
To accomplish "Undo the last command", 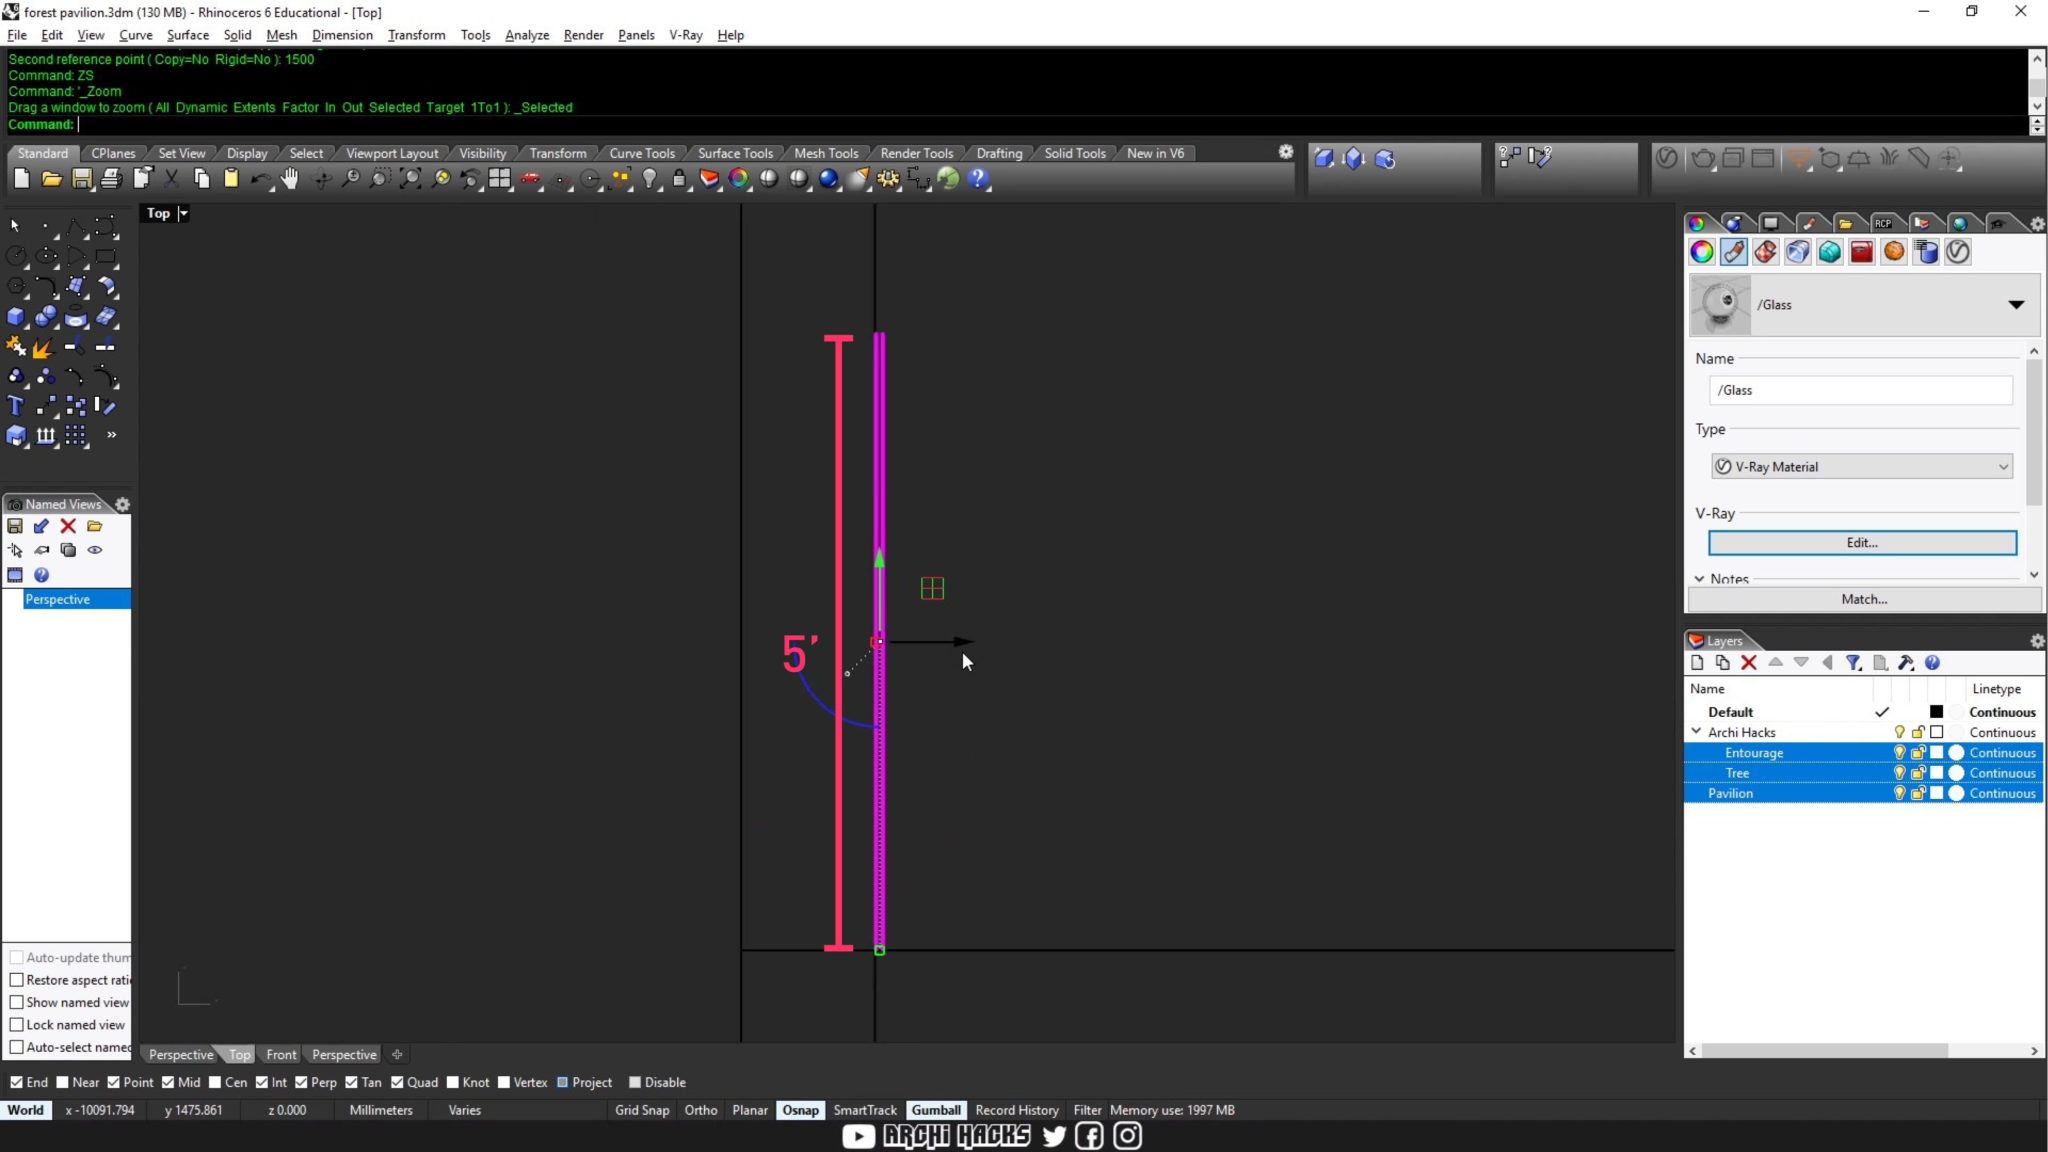I will click(x=259, y=178).
